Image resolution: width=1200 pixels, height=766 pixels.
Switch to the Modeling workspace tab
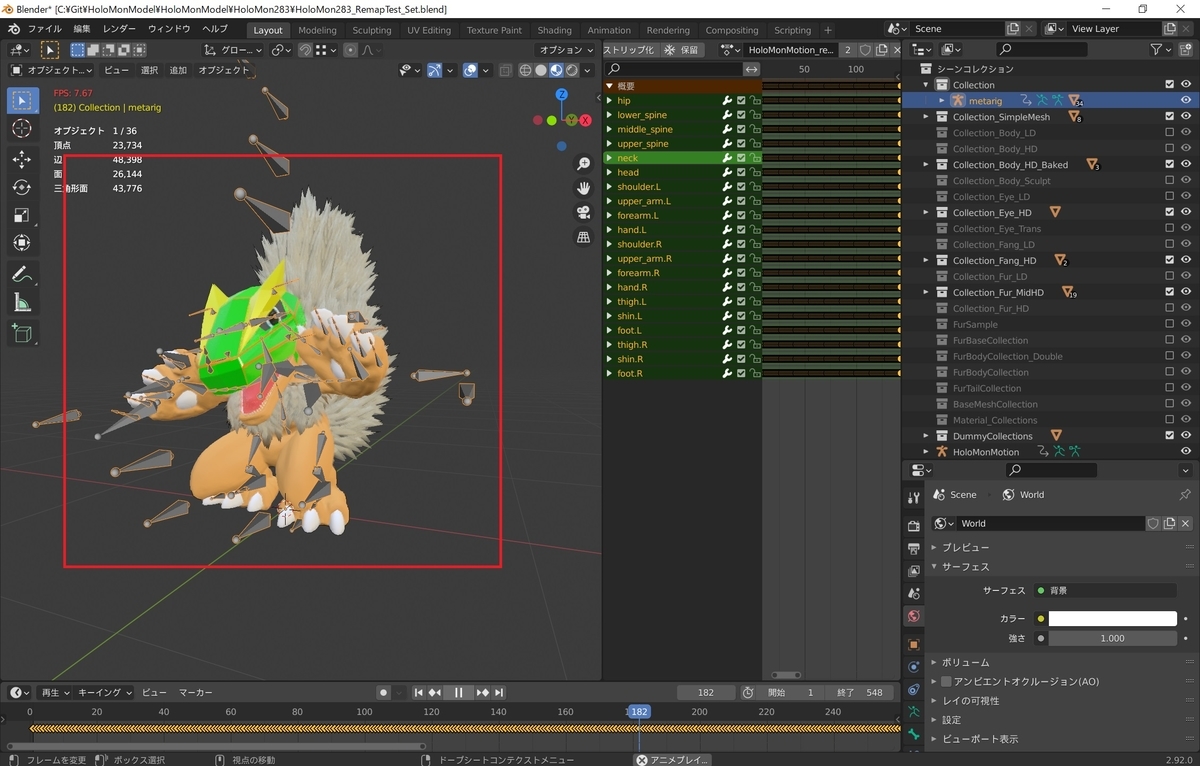317,30
